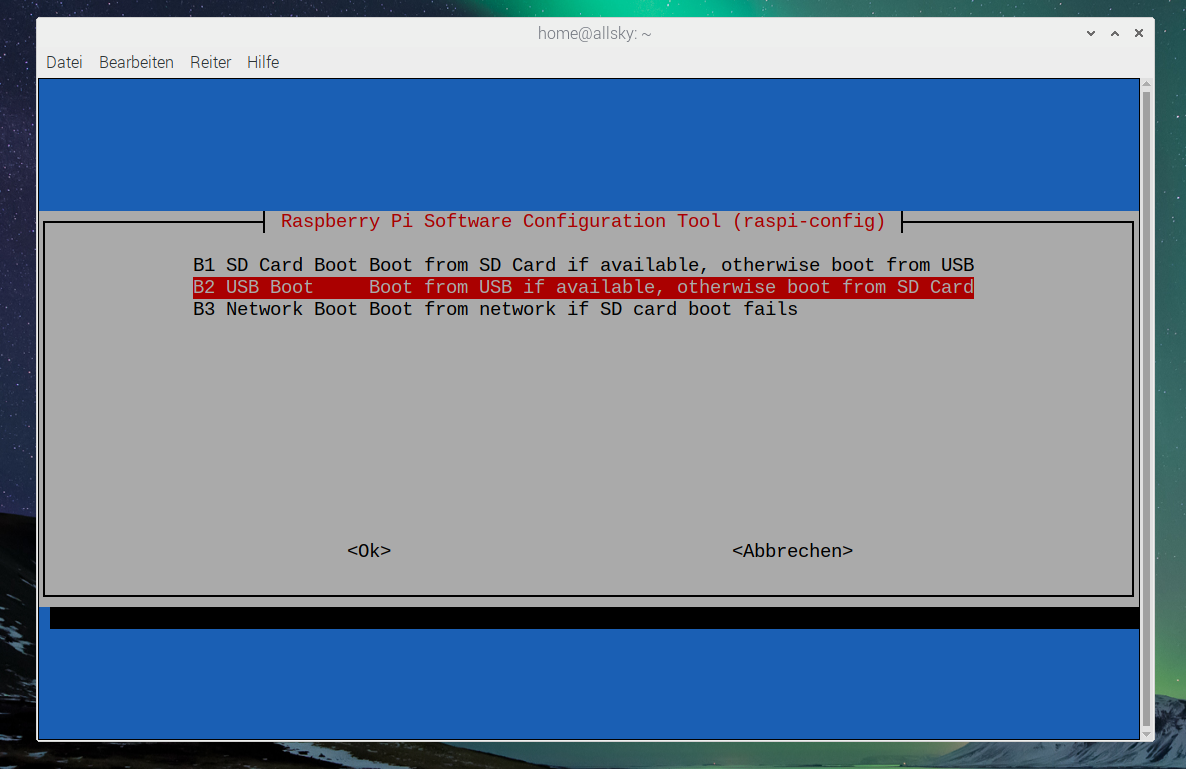Close the home@allsky terminal window
Viewport: 1186px width, 769px height.
[x=1139, y=33]
